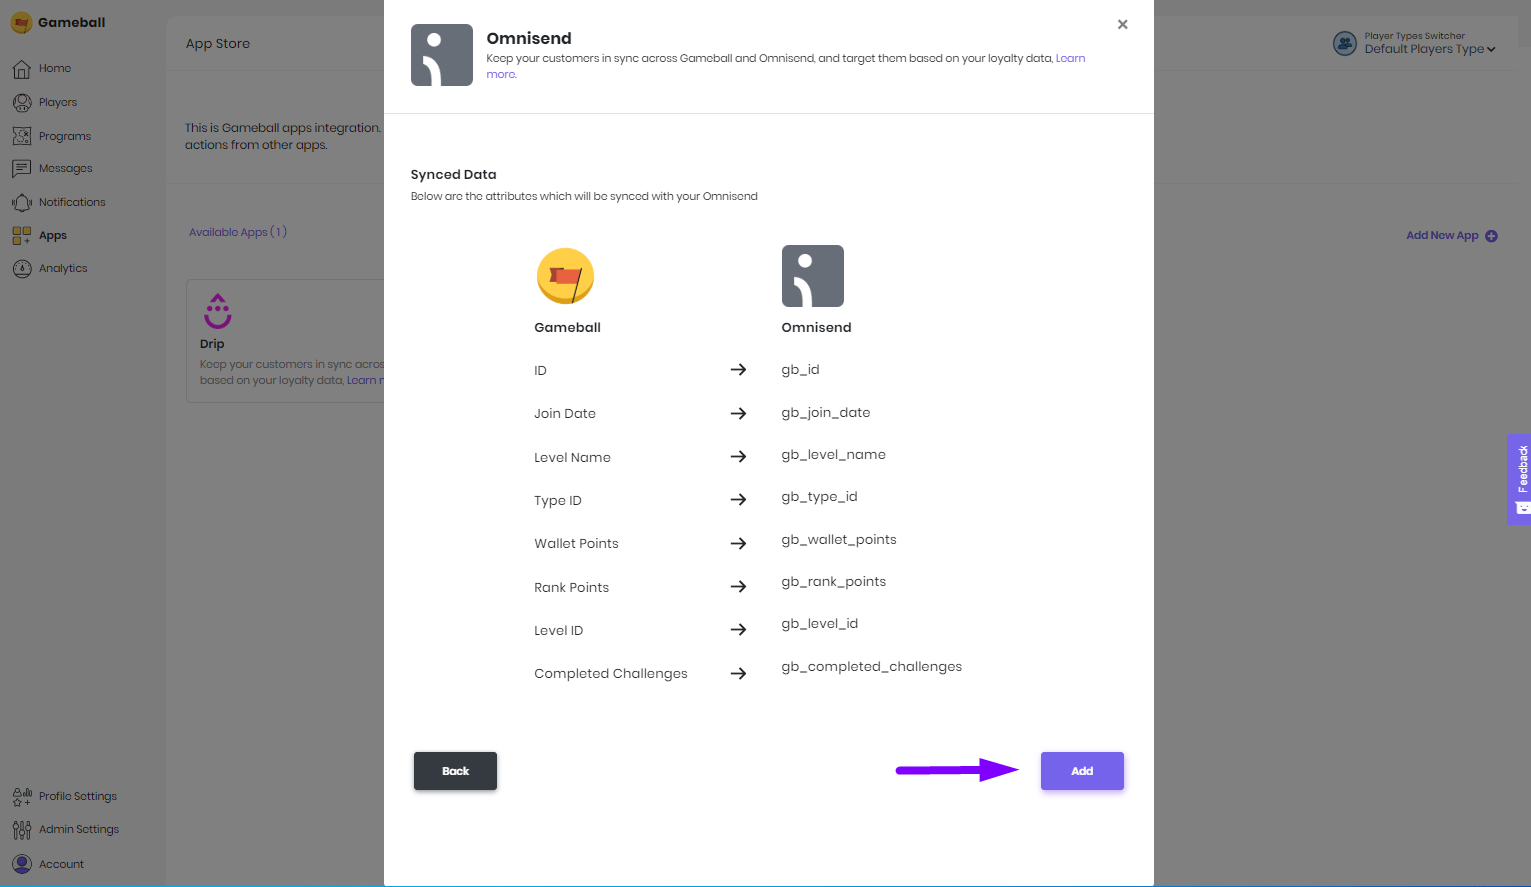
Task: Click the Synced Data heading
Action: pos(453,174)
